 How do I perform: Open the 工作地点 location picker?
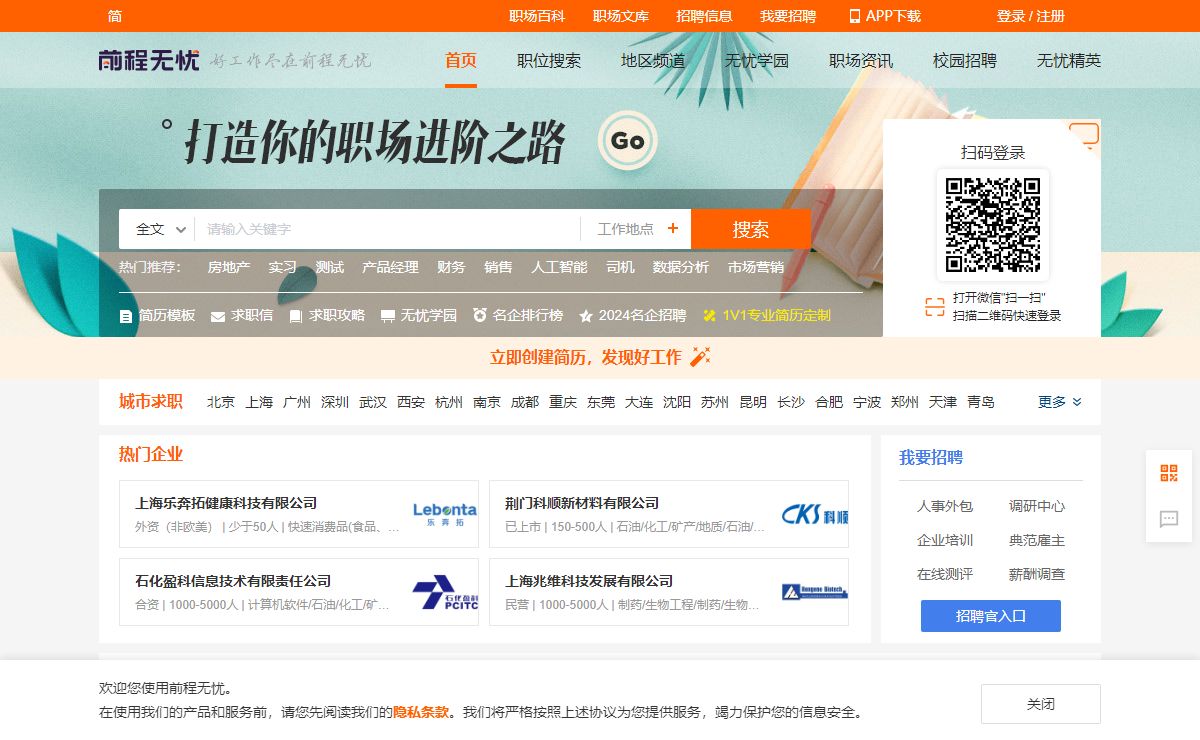636,229
